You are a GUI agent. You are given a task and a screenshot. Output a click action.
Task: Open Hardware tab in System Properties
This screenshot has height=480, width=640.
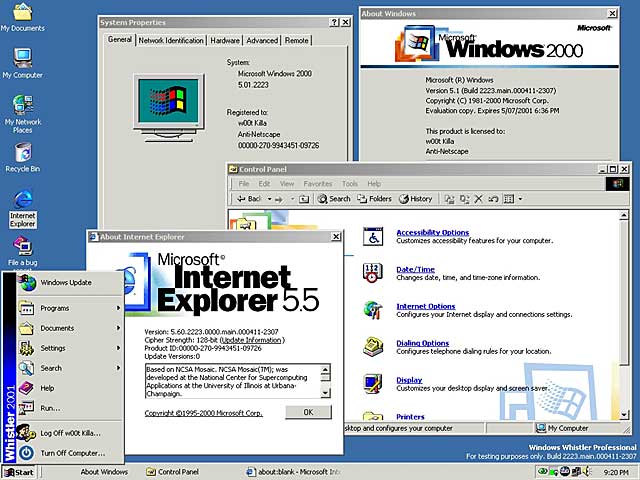(x=225, y=40)
